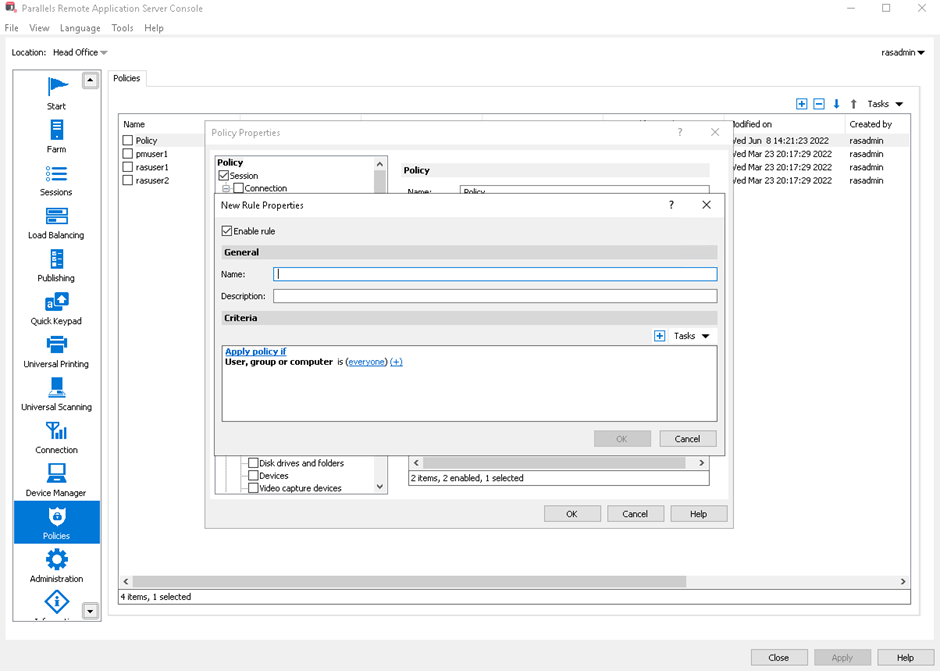
Task: Click the Help button in main console
Action: click(x=905, y=657)
